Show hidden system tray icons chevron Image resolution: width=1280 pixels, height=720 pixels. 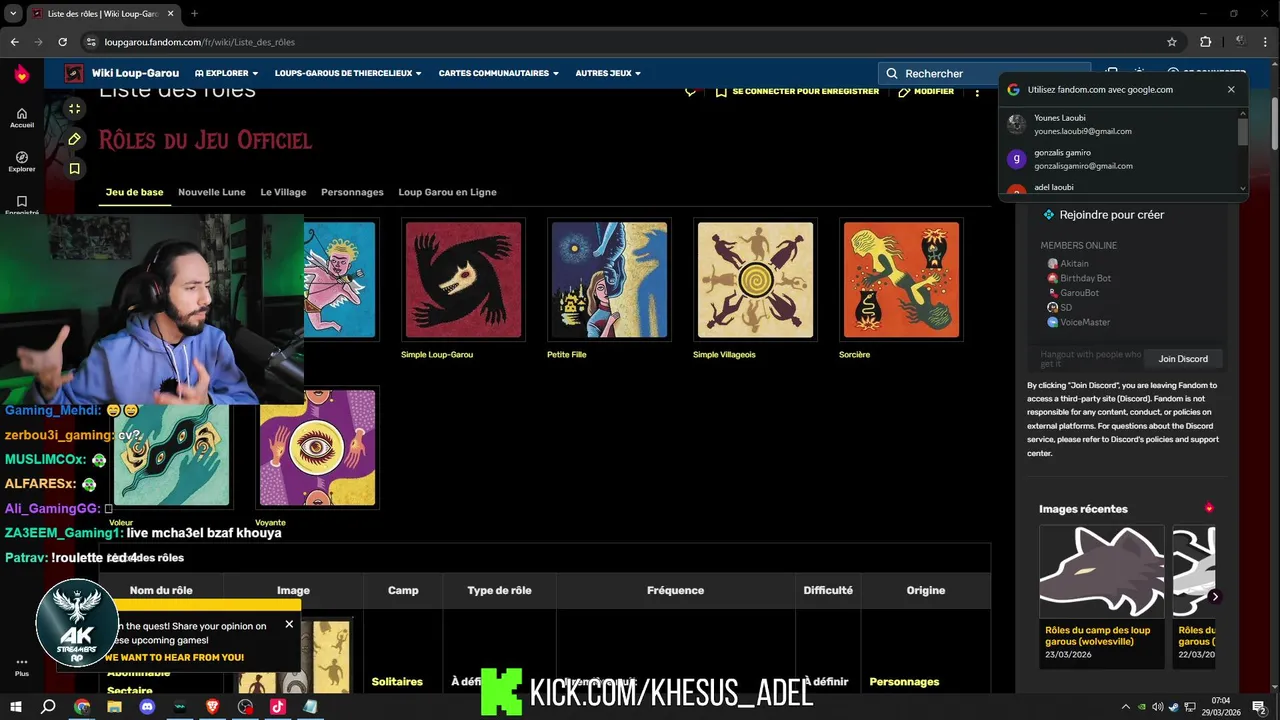click(1125, 706)
